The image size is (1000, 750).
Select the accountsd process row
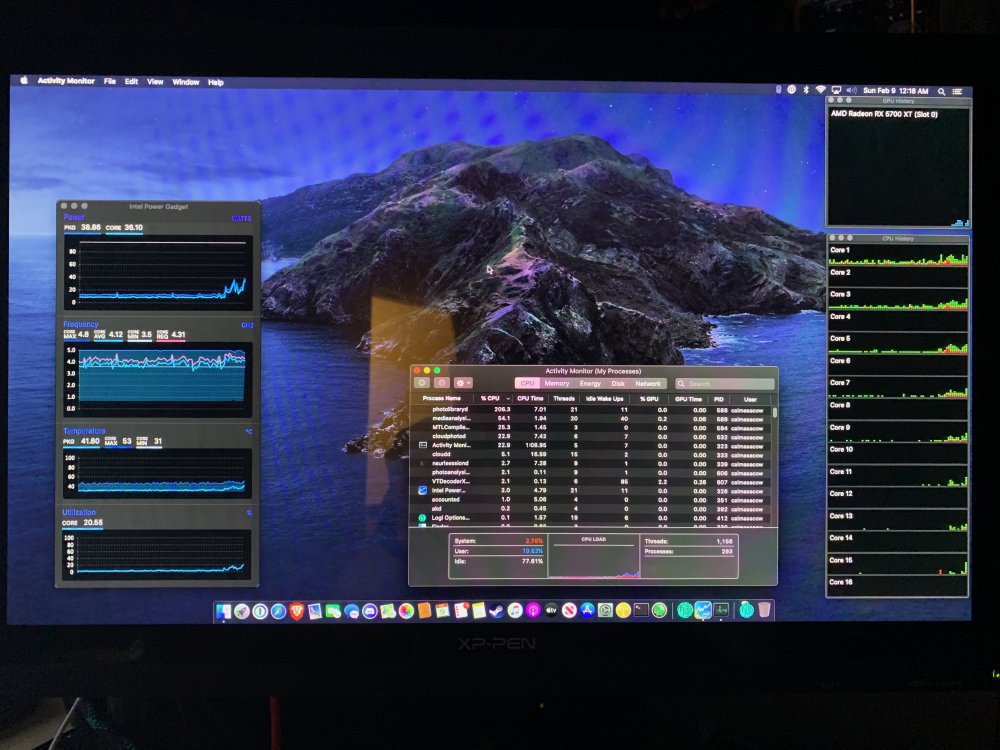[x=592, y=499]
